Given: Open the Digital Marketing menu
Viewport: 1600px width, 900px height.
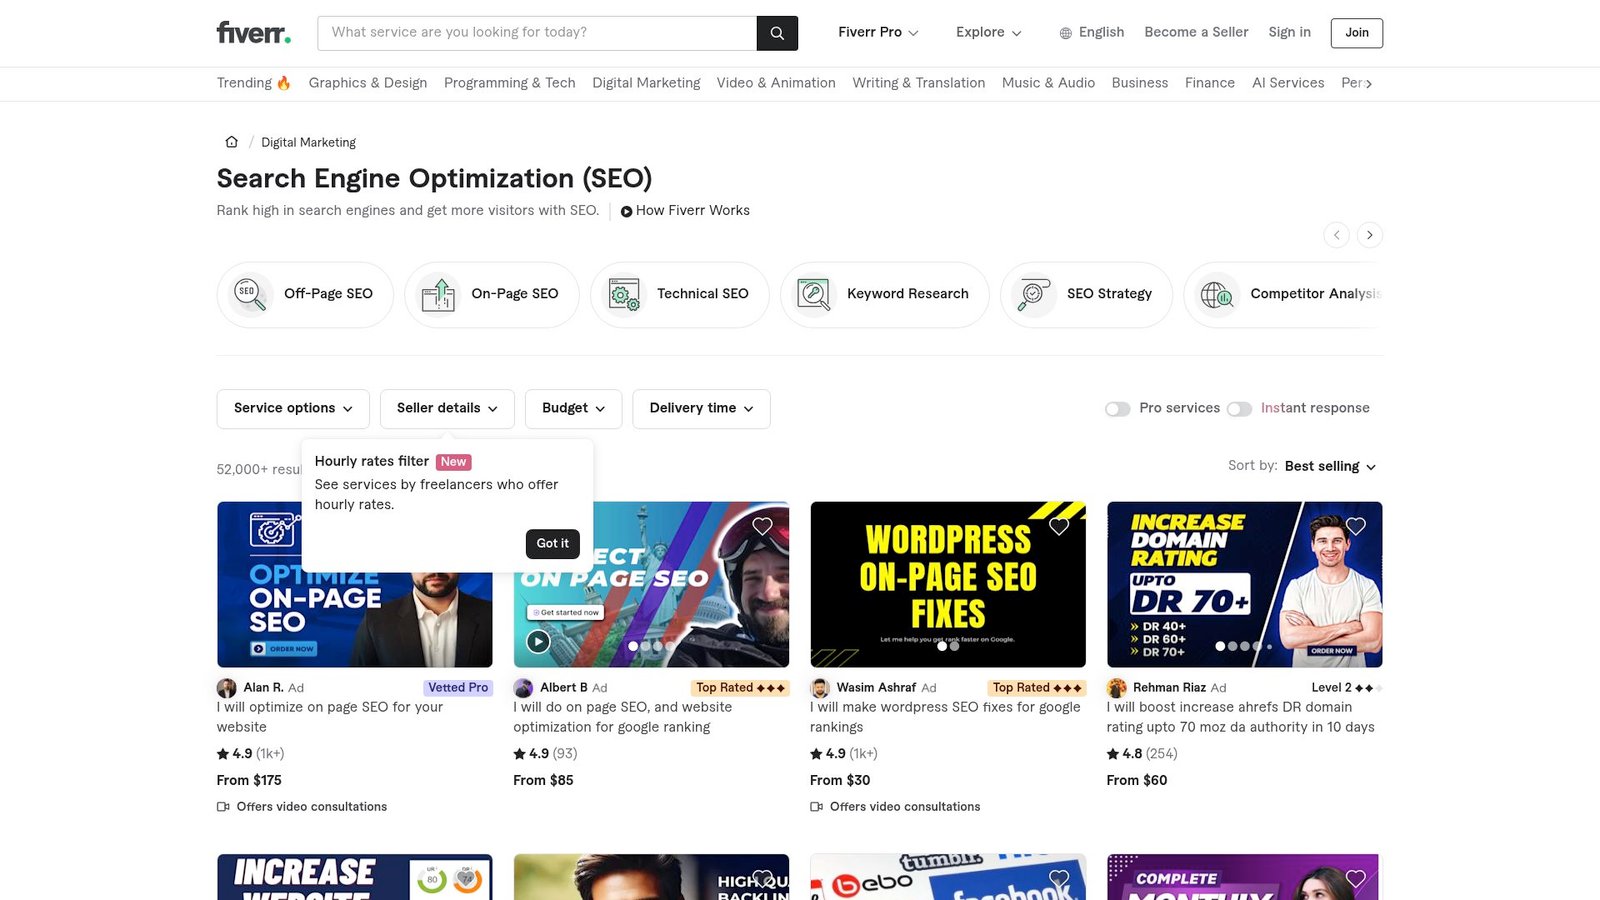Looking at the screenshot, I should pos(646,83).
